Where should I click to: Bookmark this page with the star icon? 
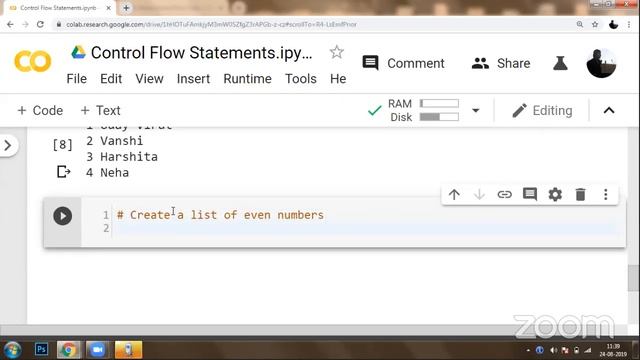[x=595, y=24]
